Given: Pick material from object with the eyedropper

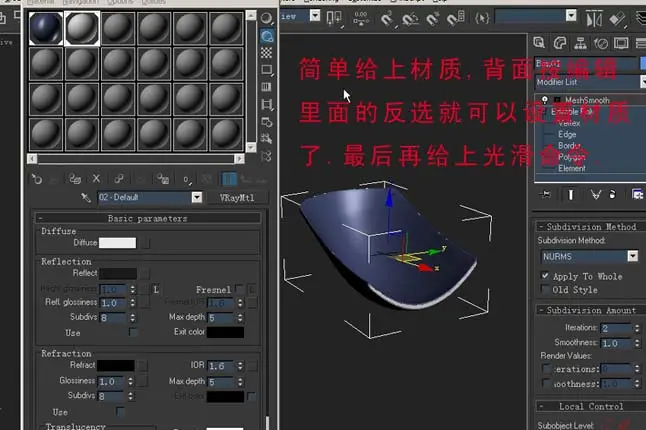Looking at the screenshot, I should [x=86, y=198].
